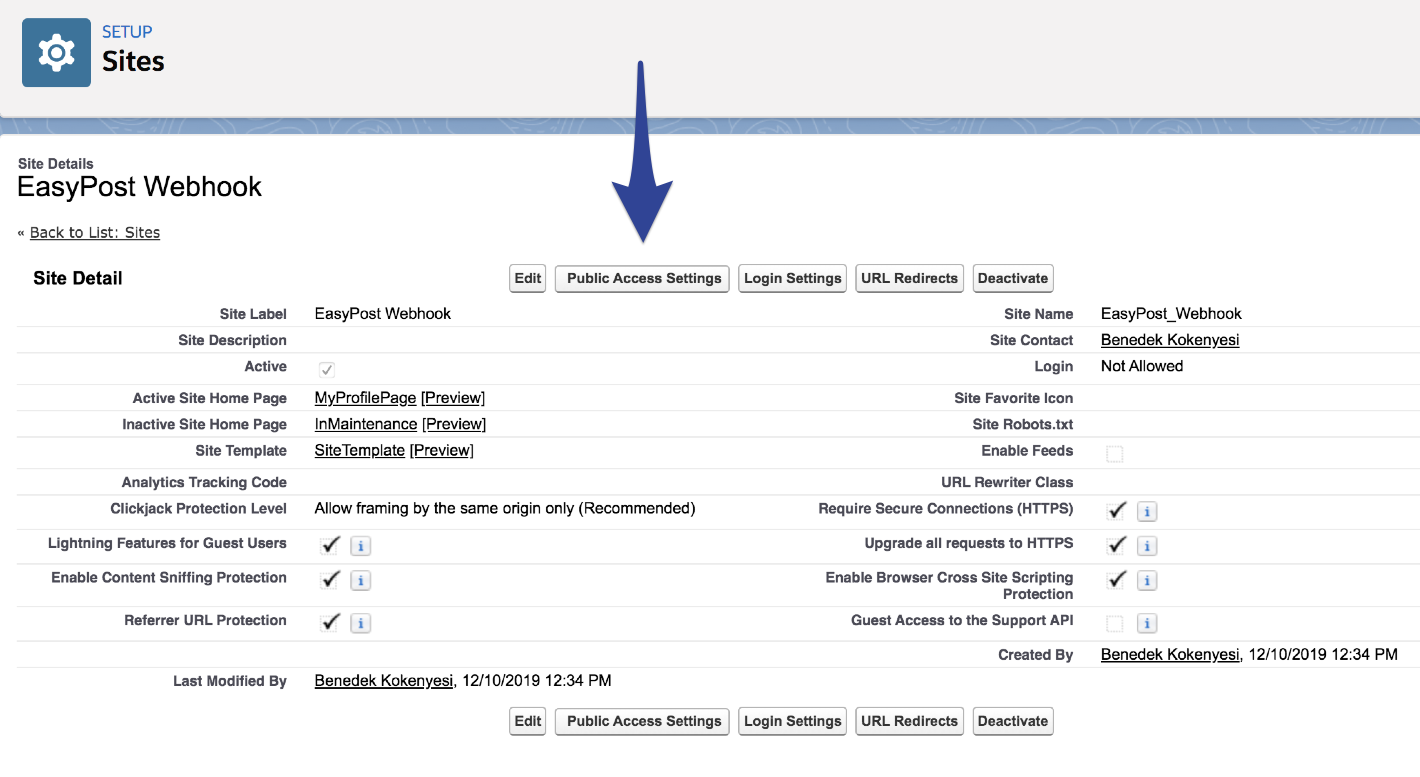Preview the Site Template
This screenshot has width=1420, height=777.
pos(442,450)
